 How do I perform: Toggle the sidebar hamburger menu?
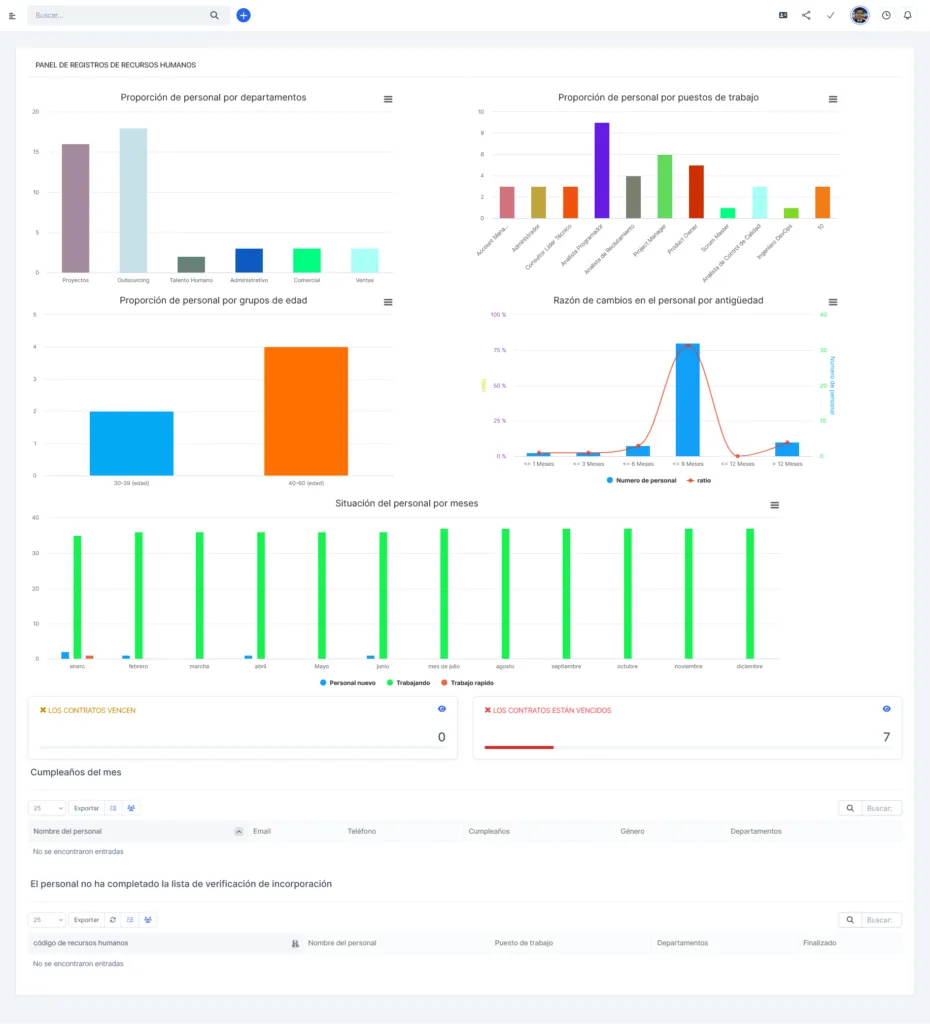tap(12, 16)
